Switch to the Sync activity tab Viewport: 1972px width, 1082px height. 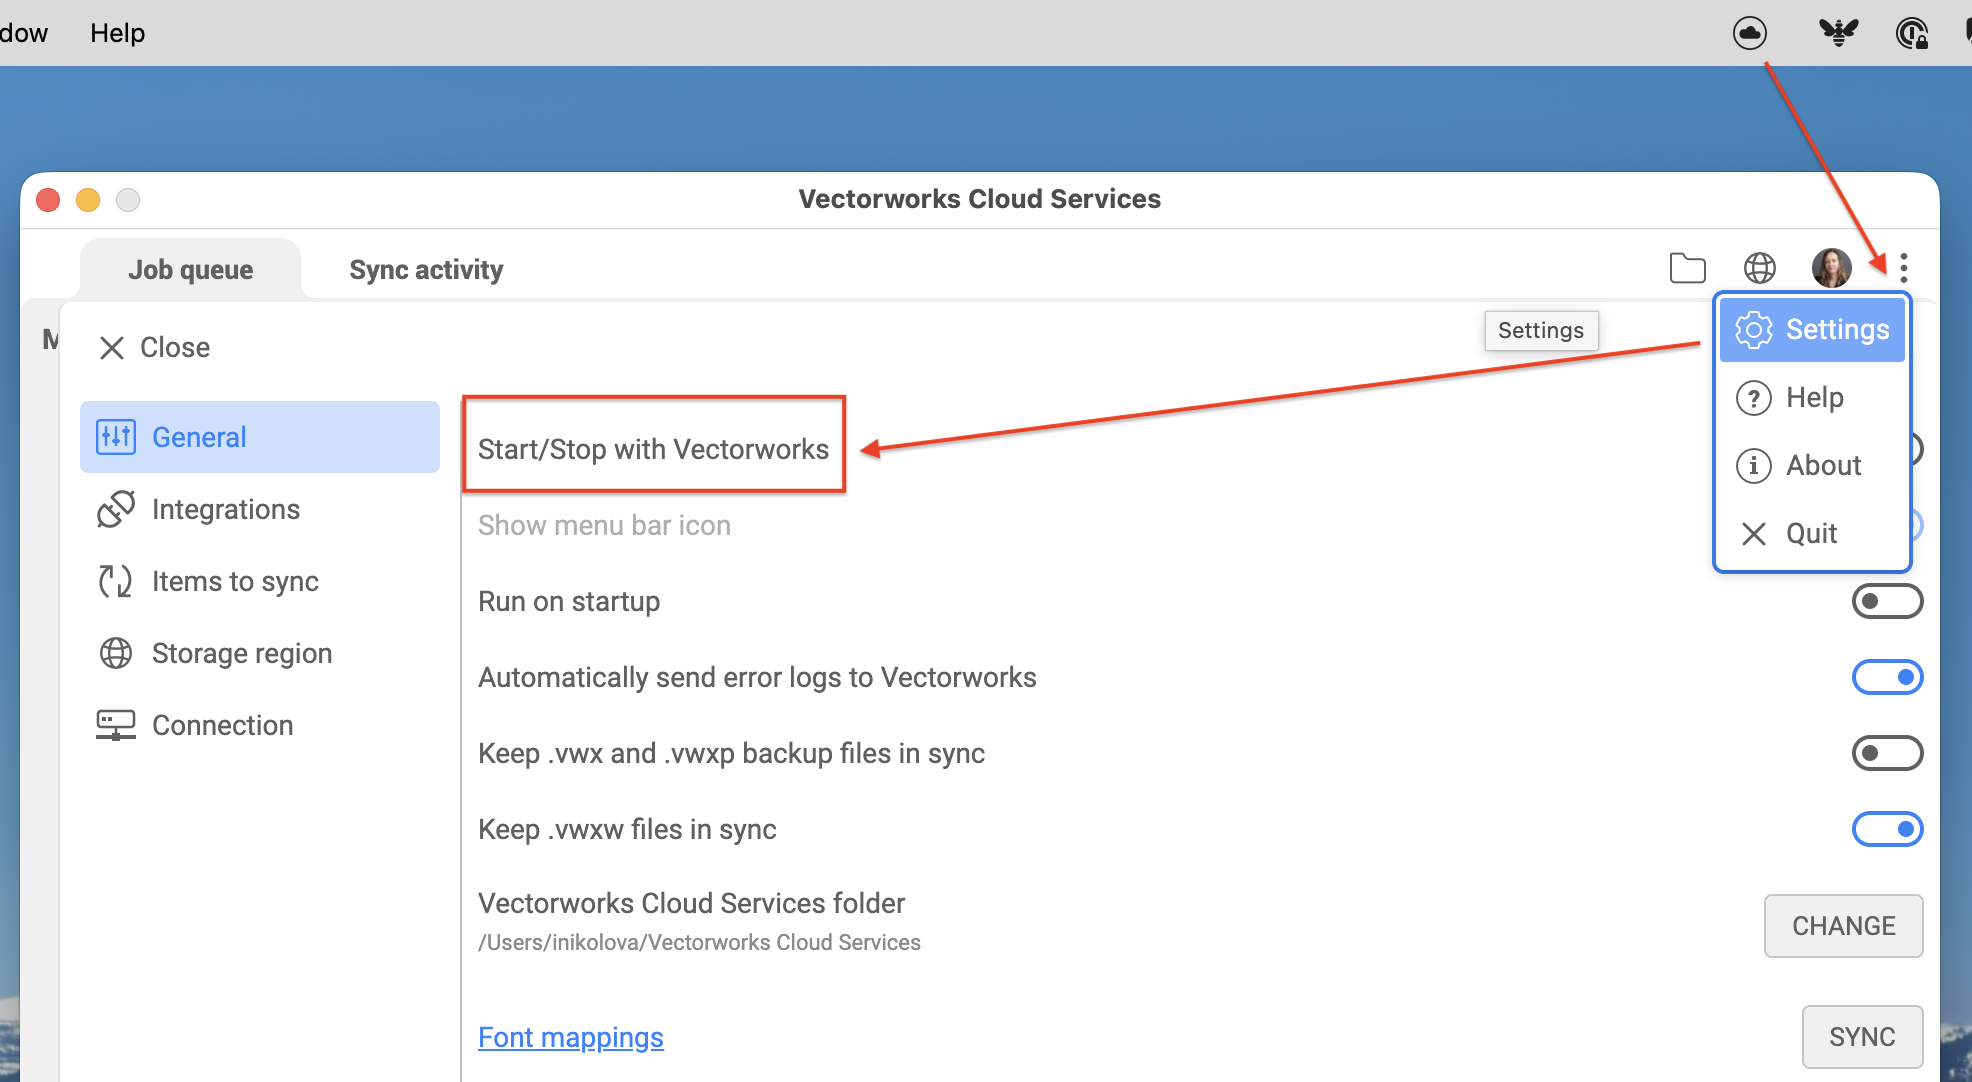tap(426, 270)
